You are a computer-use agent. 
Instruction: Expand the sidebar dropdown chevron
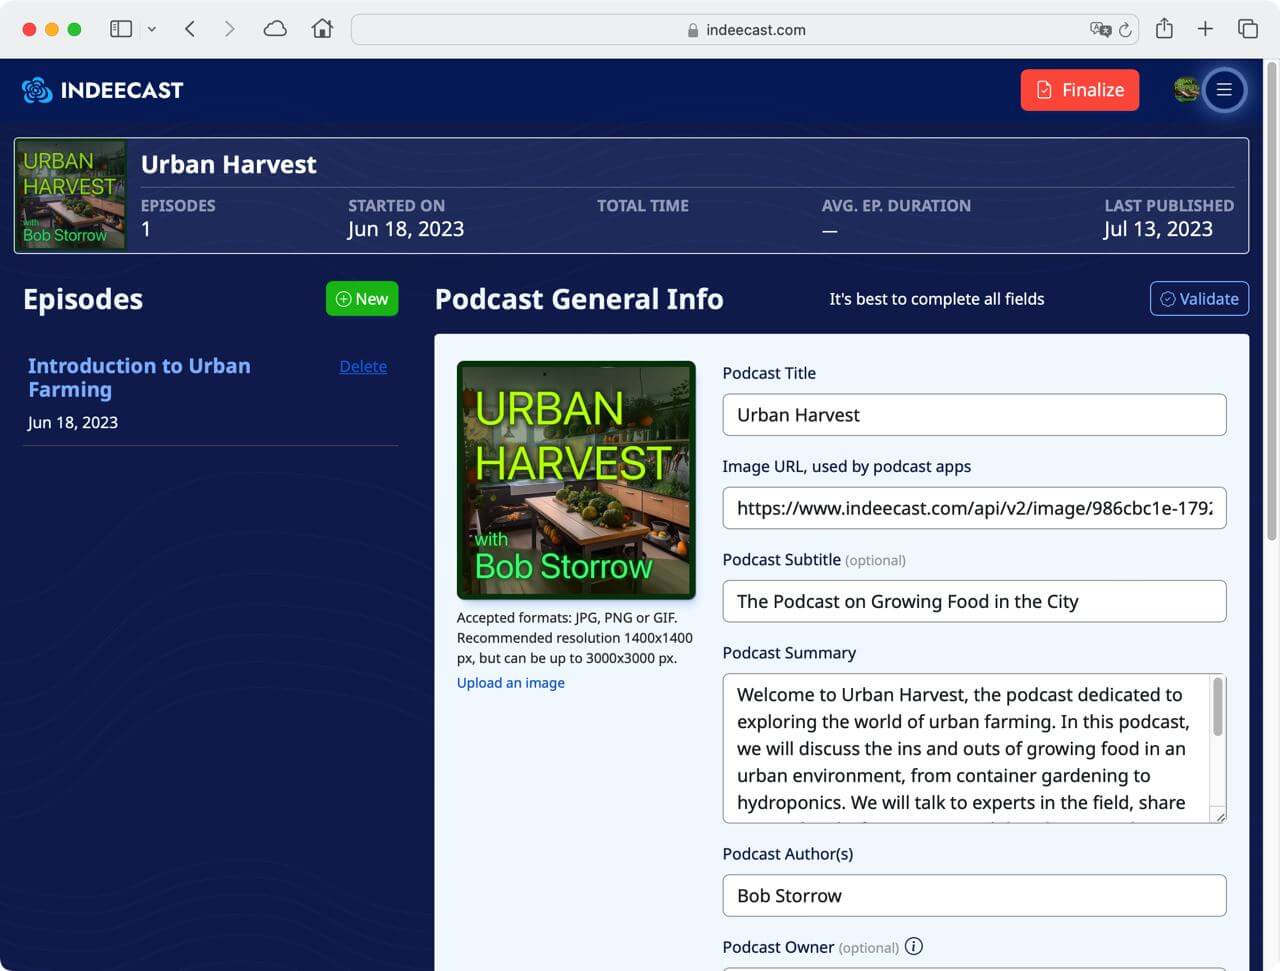tap(152, 29)
